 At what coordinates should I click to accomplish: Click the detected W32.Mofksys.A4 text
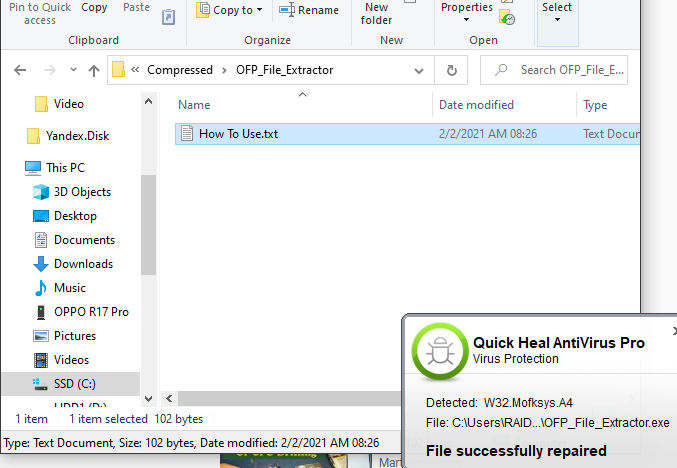click(528, 403)
